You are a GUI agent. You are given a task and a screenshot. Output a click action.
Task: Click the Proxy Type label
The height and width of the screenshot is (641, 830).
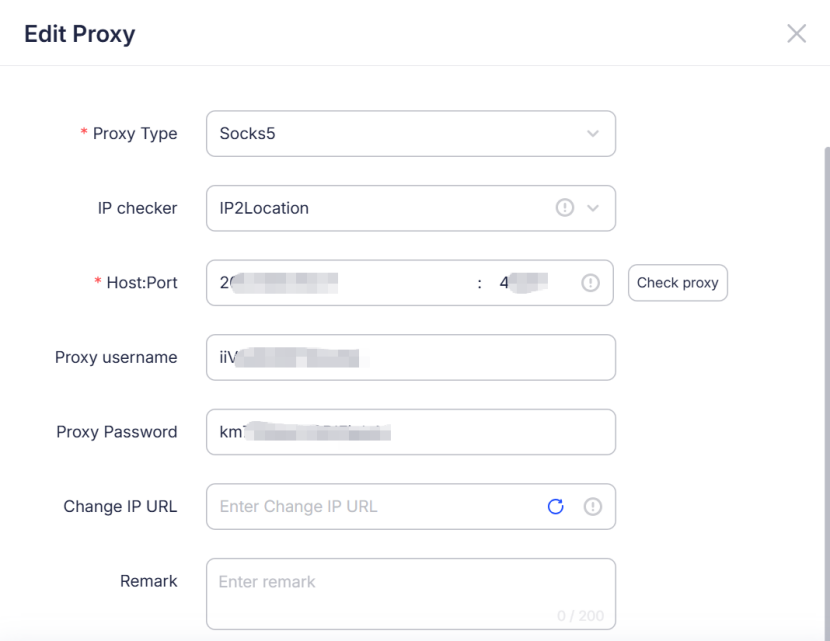coord(135,133)
